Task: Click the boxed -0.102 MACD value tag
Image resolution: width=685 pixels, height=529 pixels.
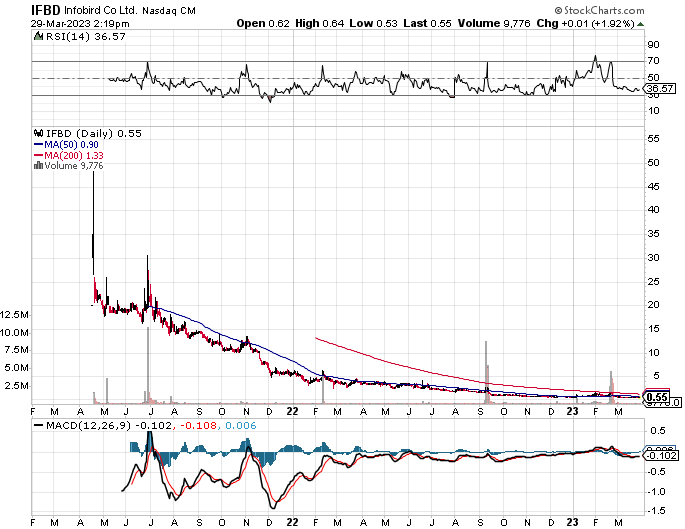Action: (662, 456)
